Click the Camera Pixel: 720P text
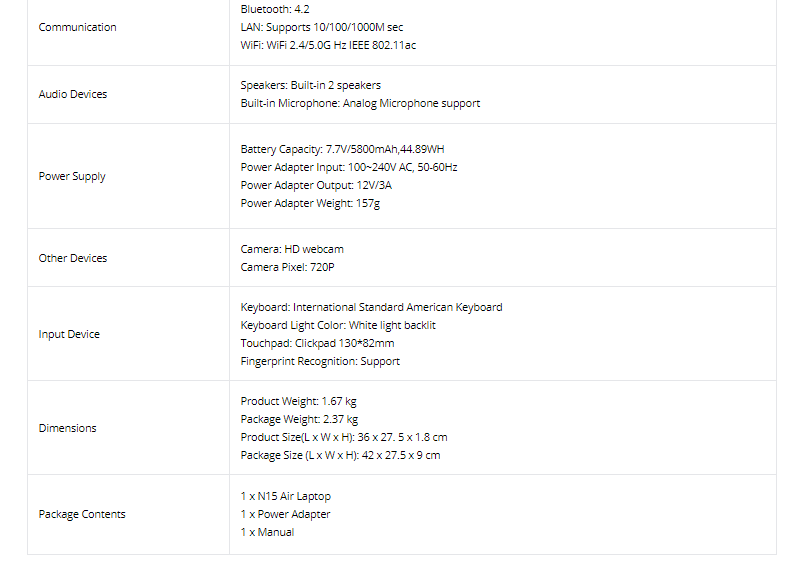The image size is (808, 566). [288, 268]
